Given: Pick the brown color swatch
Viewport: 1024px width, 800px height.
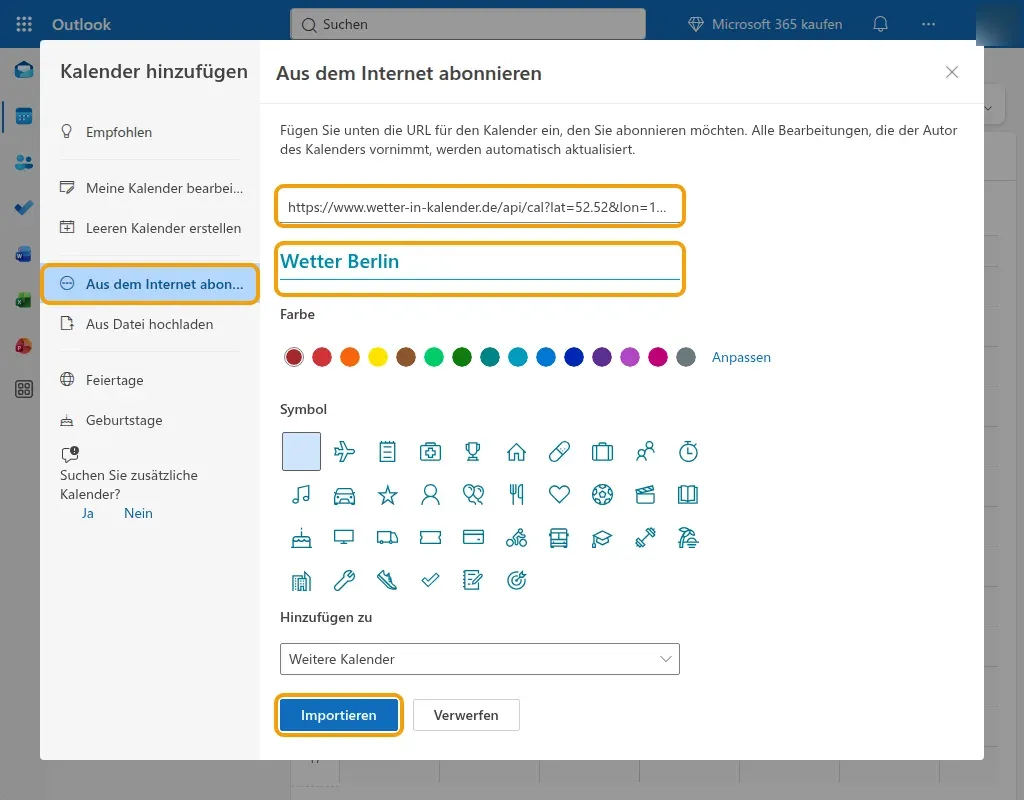Looking at the screenshot, I should 406,357.
